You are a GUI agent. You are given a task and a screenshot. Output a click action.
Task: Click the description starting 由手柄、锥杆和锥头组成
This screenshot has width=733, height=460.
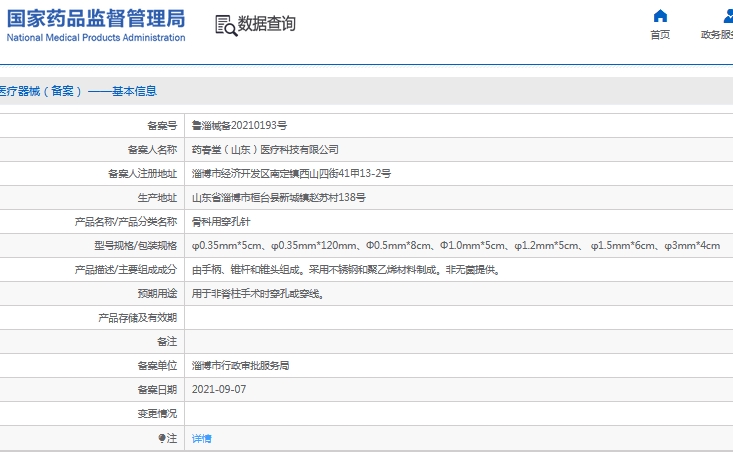346,270
